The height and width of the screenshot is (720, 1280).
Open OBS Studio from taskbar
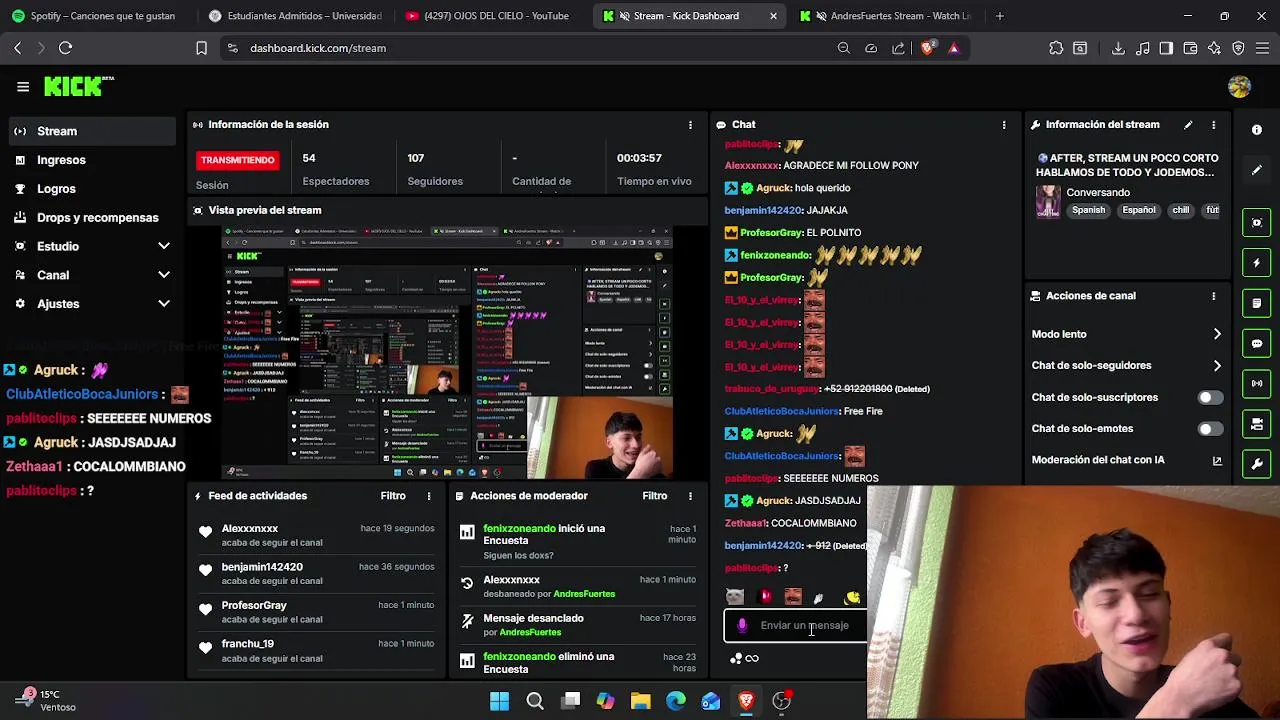[781, 701]
